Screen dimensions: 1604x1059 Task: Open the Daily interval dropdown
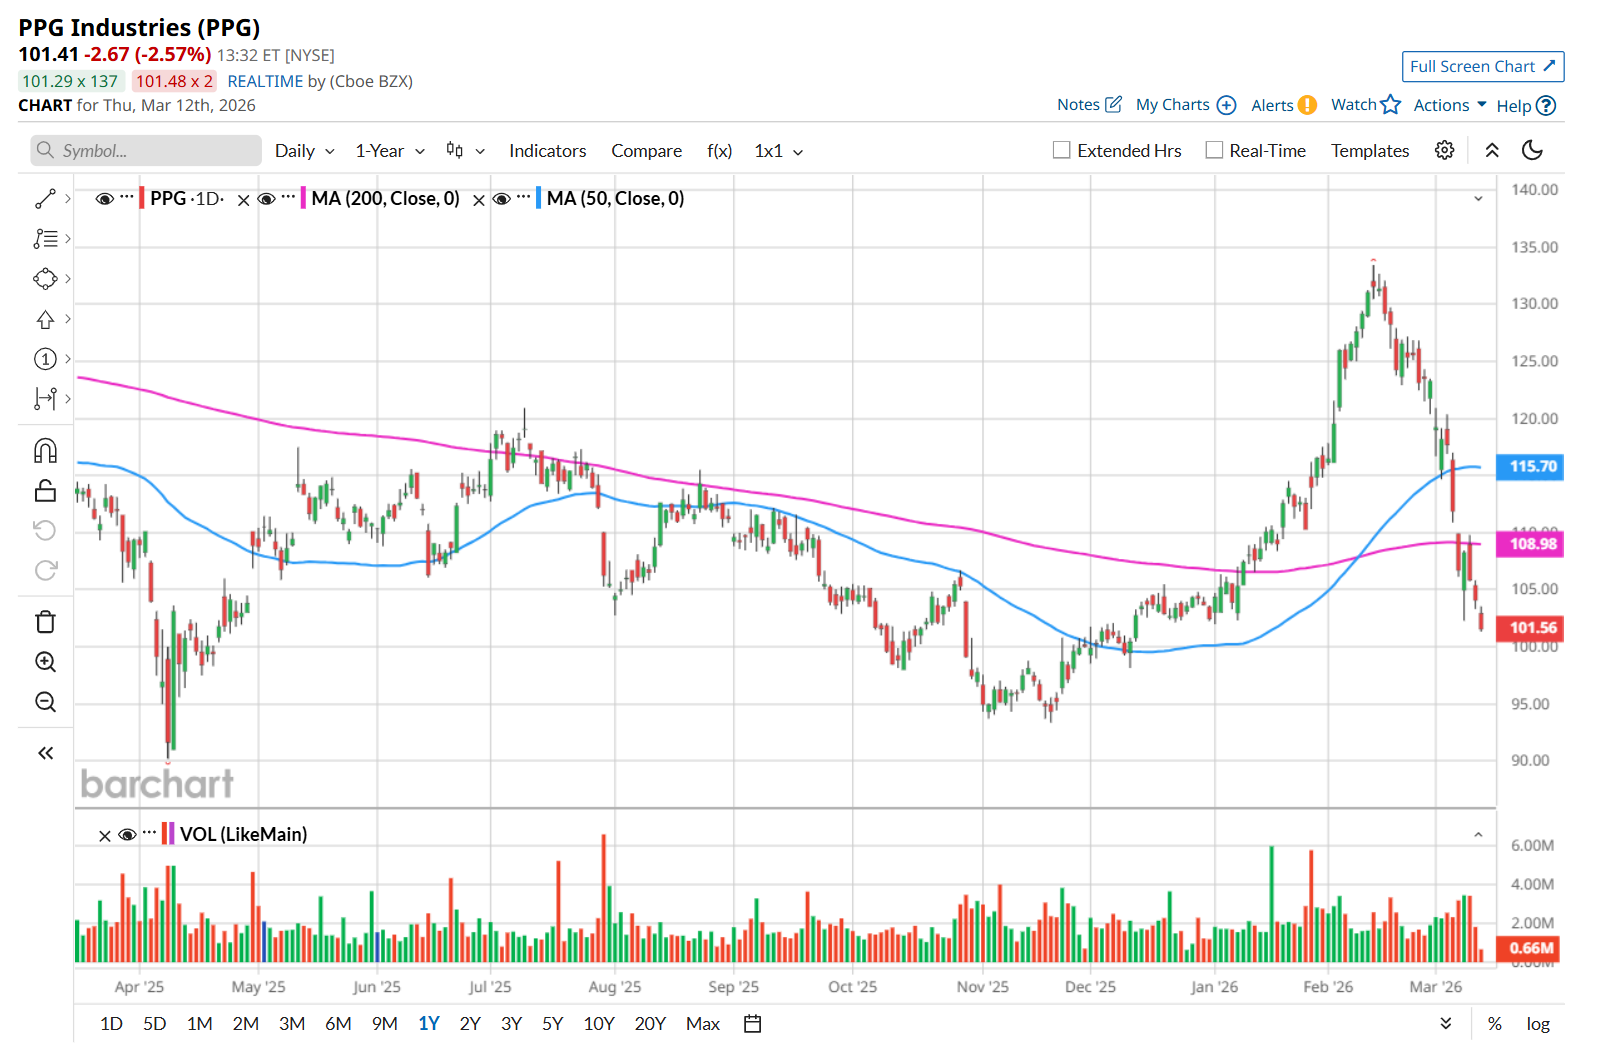(x=304, y=151)
